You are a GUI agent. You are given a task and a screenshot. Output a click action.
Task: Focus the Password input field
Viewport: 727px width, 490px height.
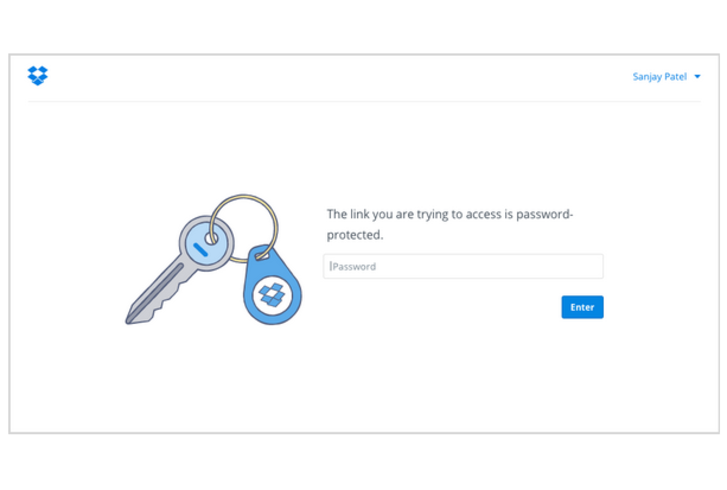pos(463,266)
